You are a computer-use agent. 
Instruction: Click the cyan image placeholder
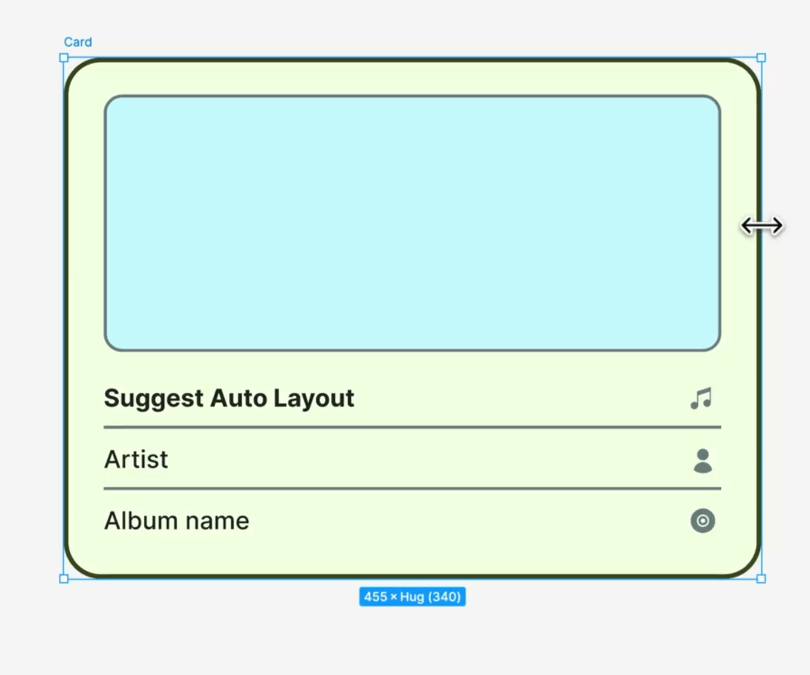click(412, 222)
